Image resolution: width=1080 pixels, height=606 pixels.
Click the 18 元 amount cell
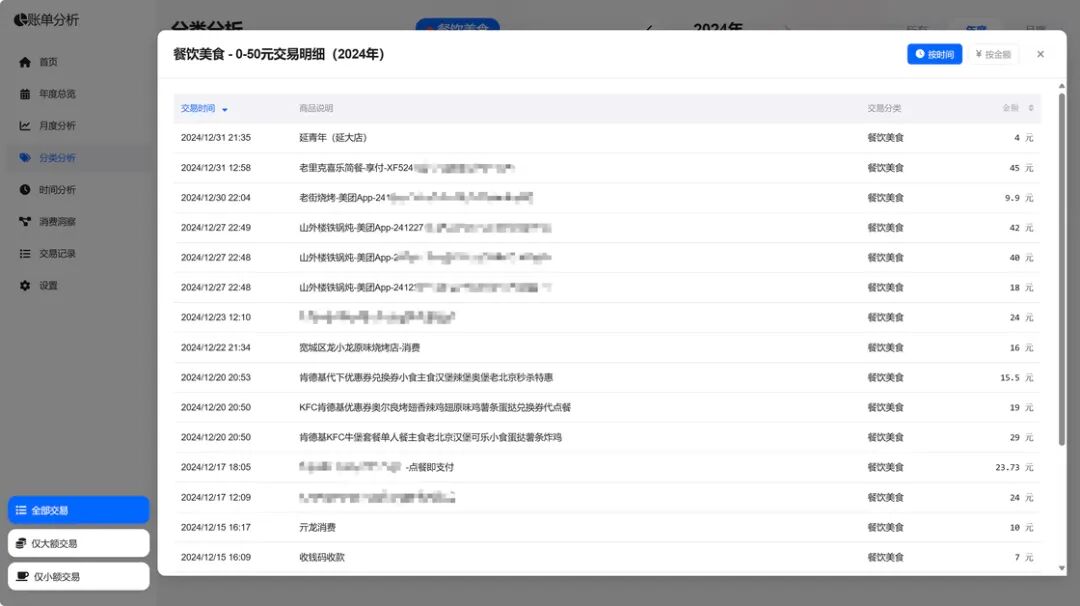1021,288
